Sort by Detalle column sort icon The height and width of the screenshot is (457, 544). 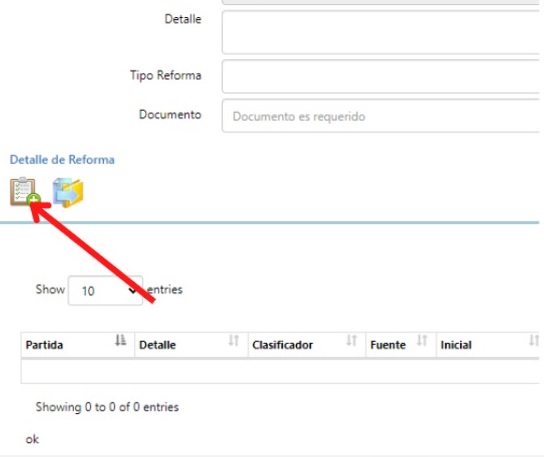(x=233, y=340)
